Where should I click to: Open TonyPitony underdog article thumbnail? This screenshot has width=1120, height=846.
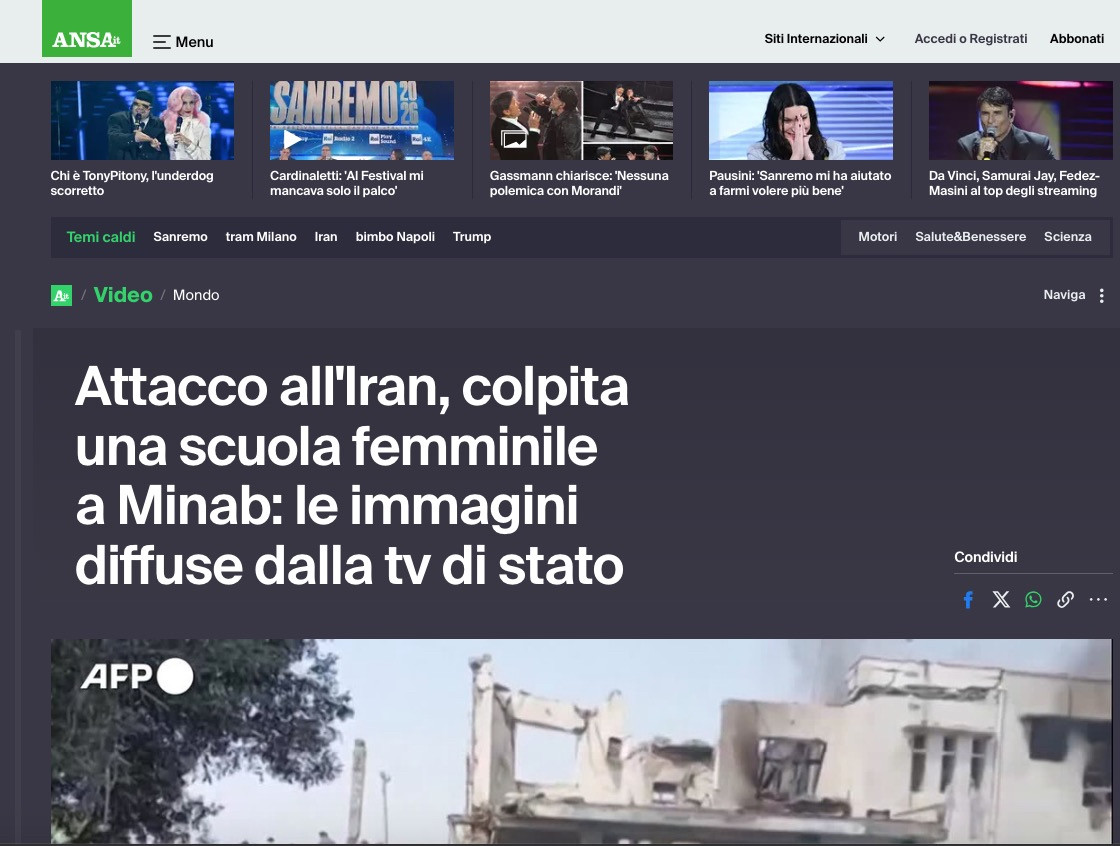point(142,120)
